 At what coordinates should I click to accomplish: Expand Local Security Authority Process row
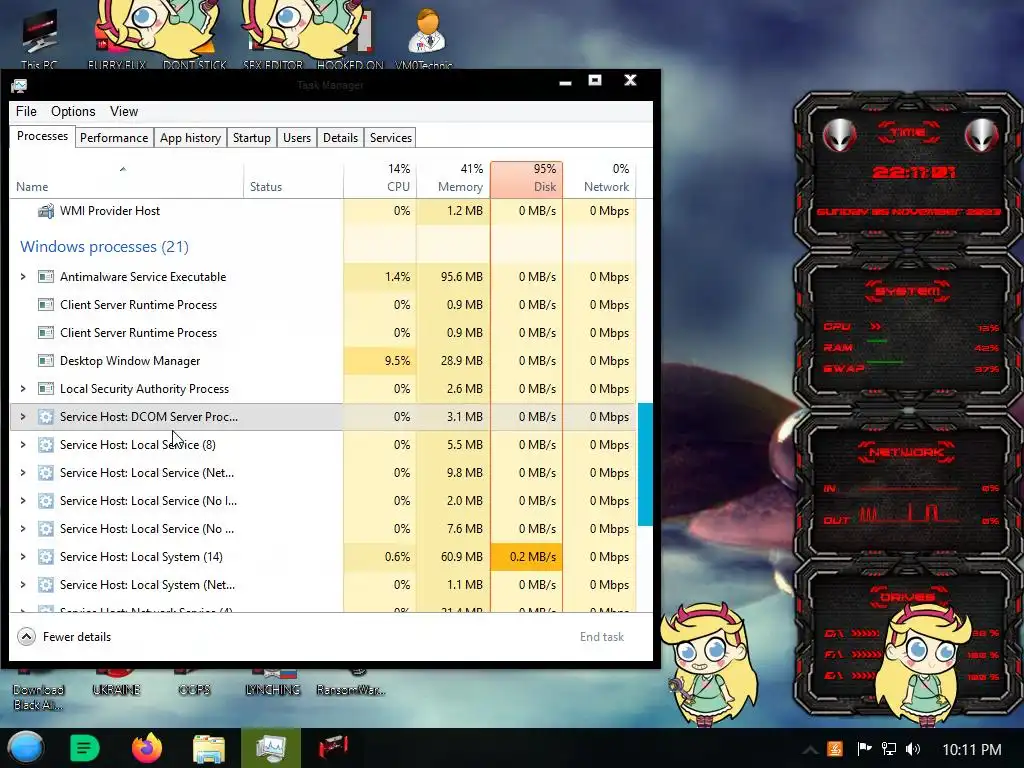[23, 389]
